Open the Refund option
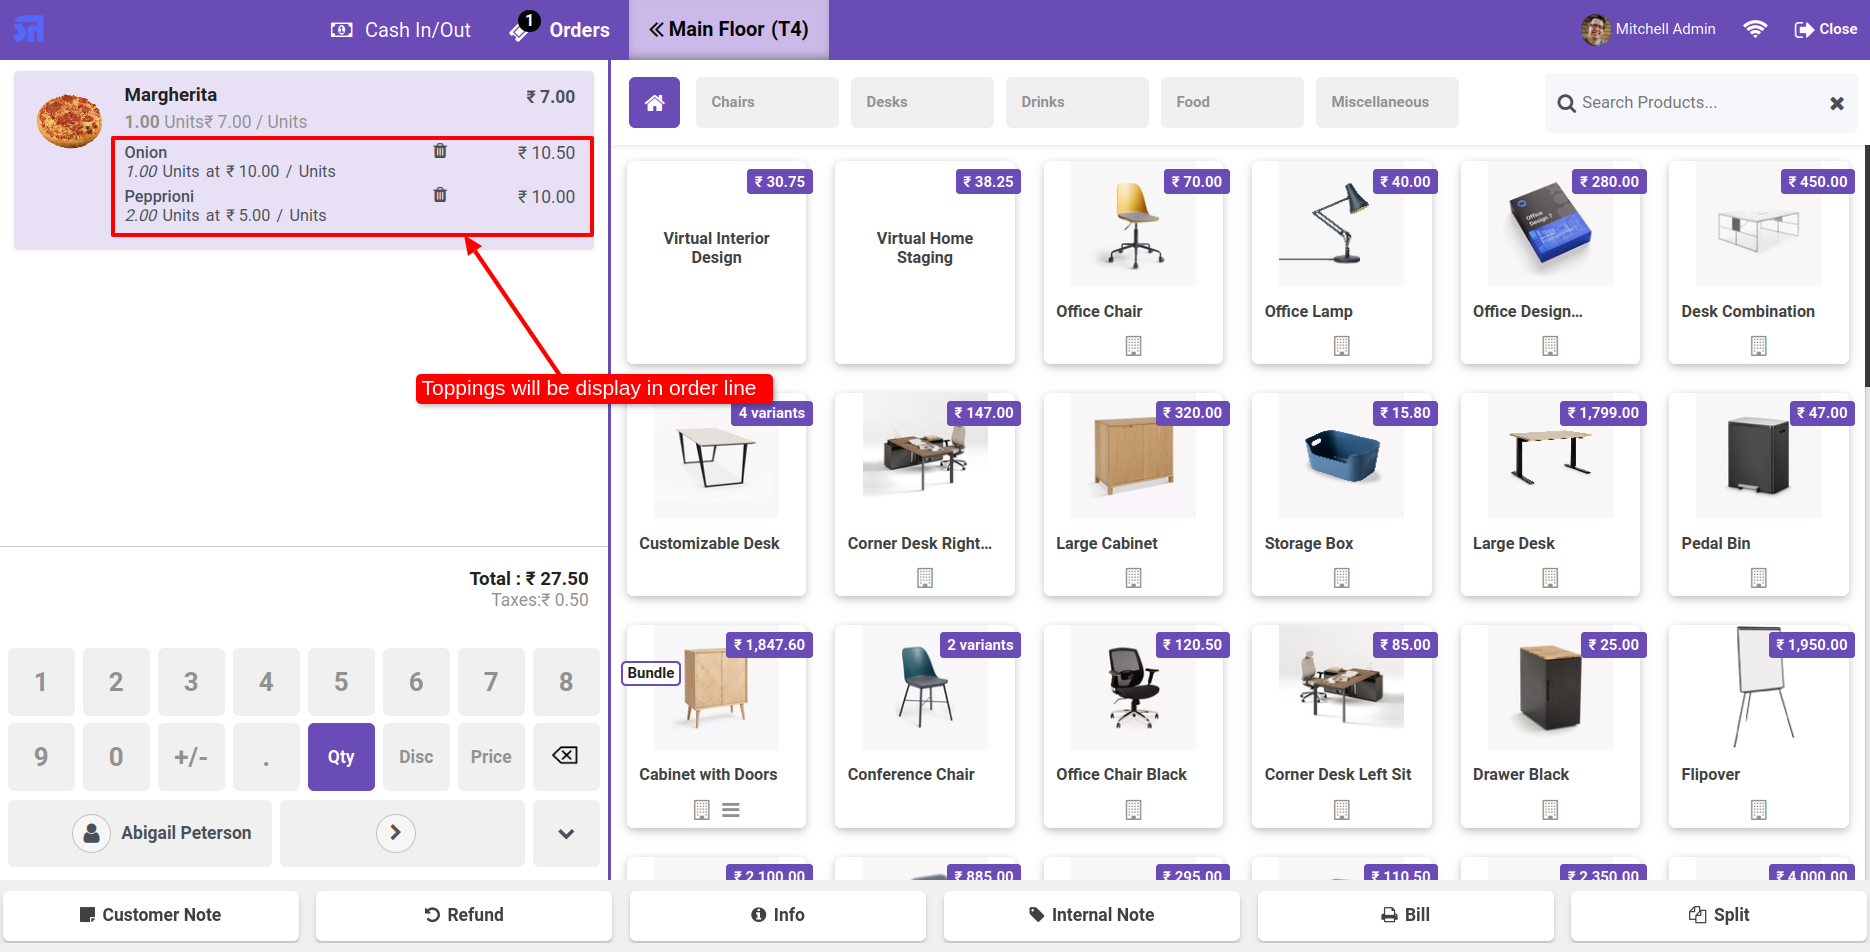Screen dimensions: 1870x952 (x=464, y=915)
